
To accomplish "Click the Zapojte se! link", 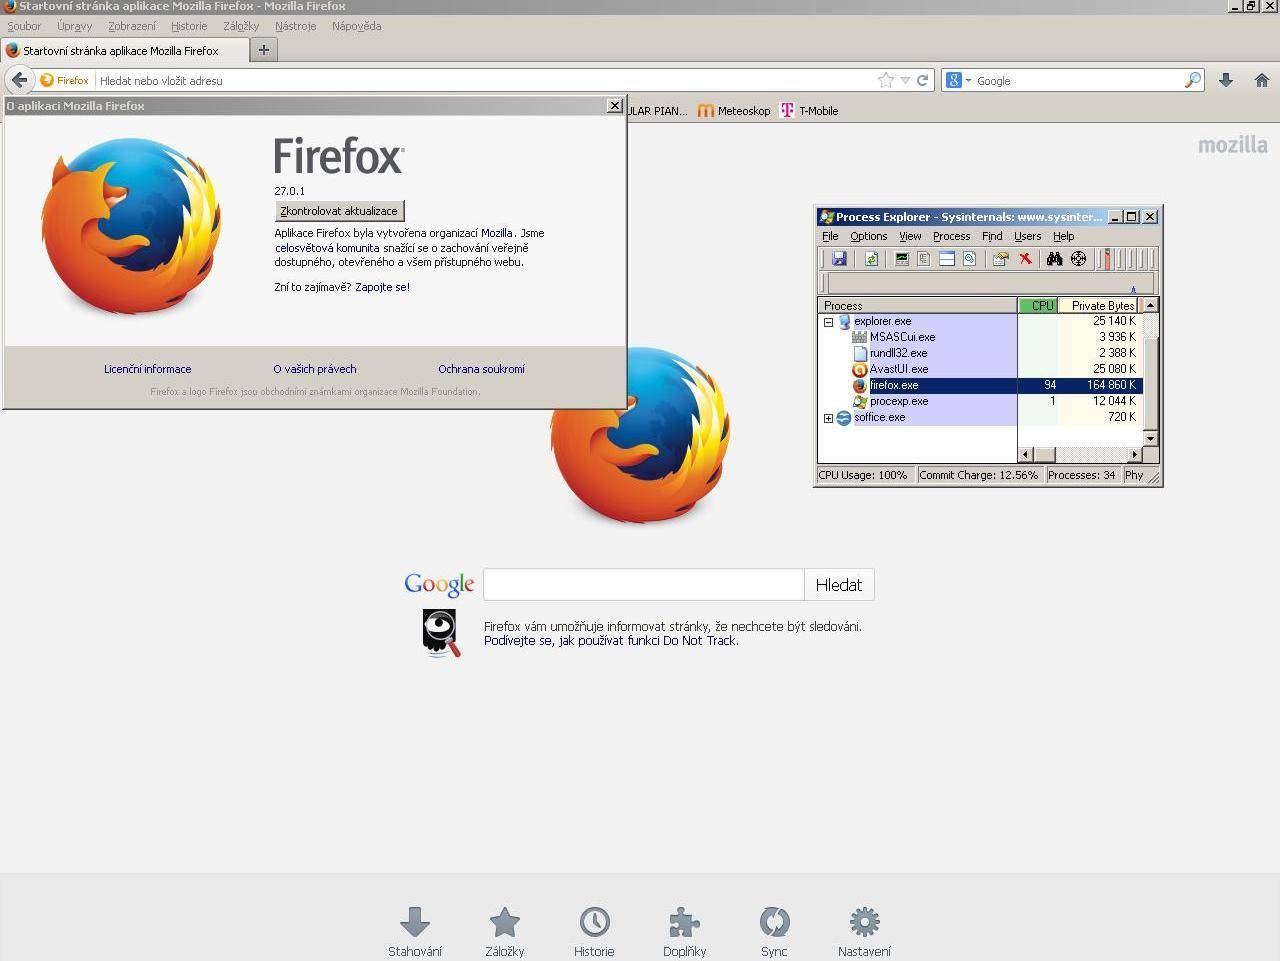I will click(382, 287).
